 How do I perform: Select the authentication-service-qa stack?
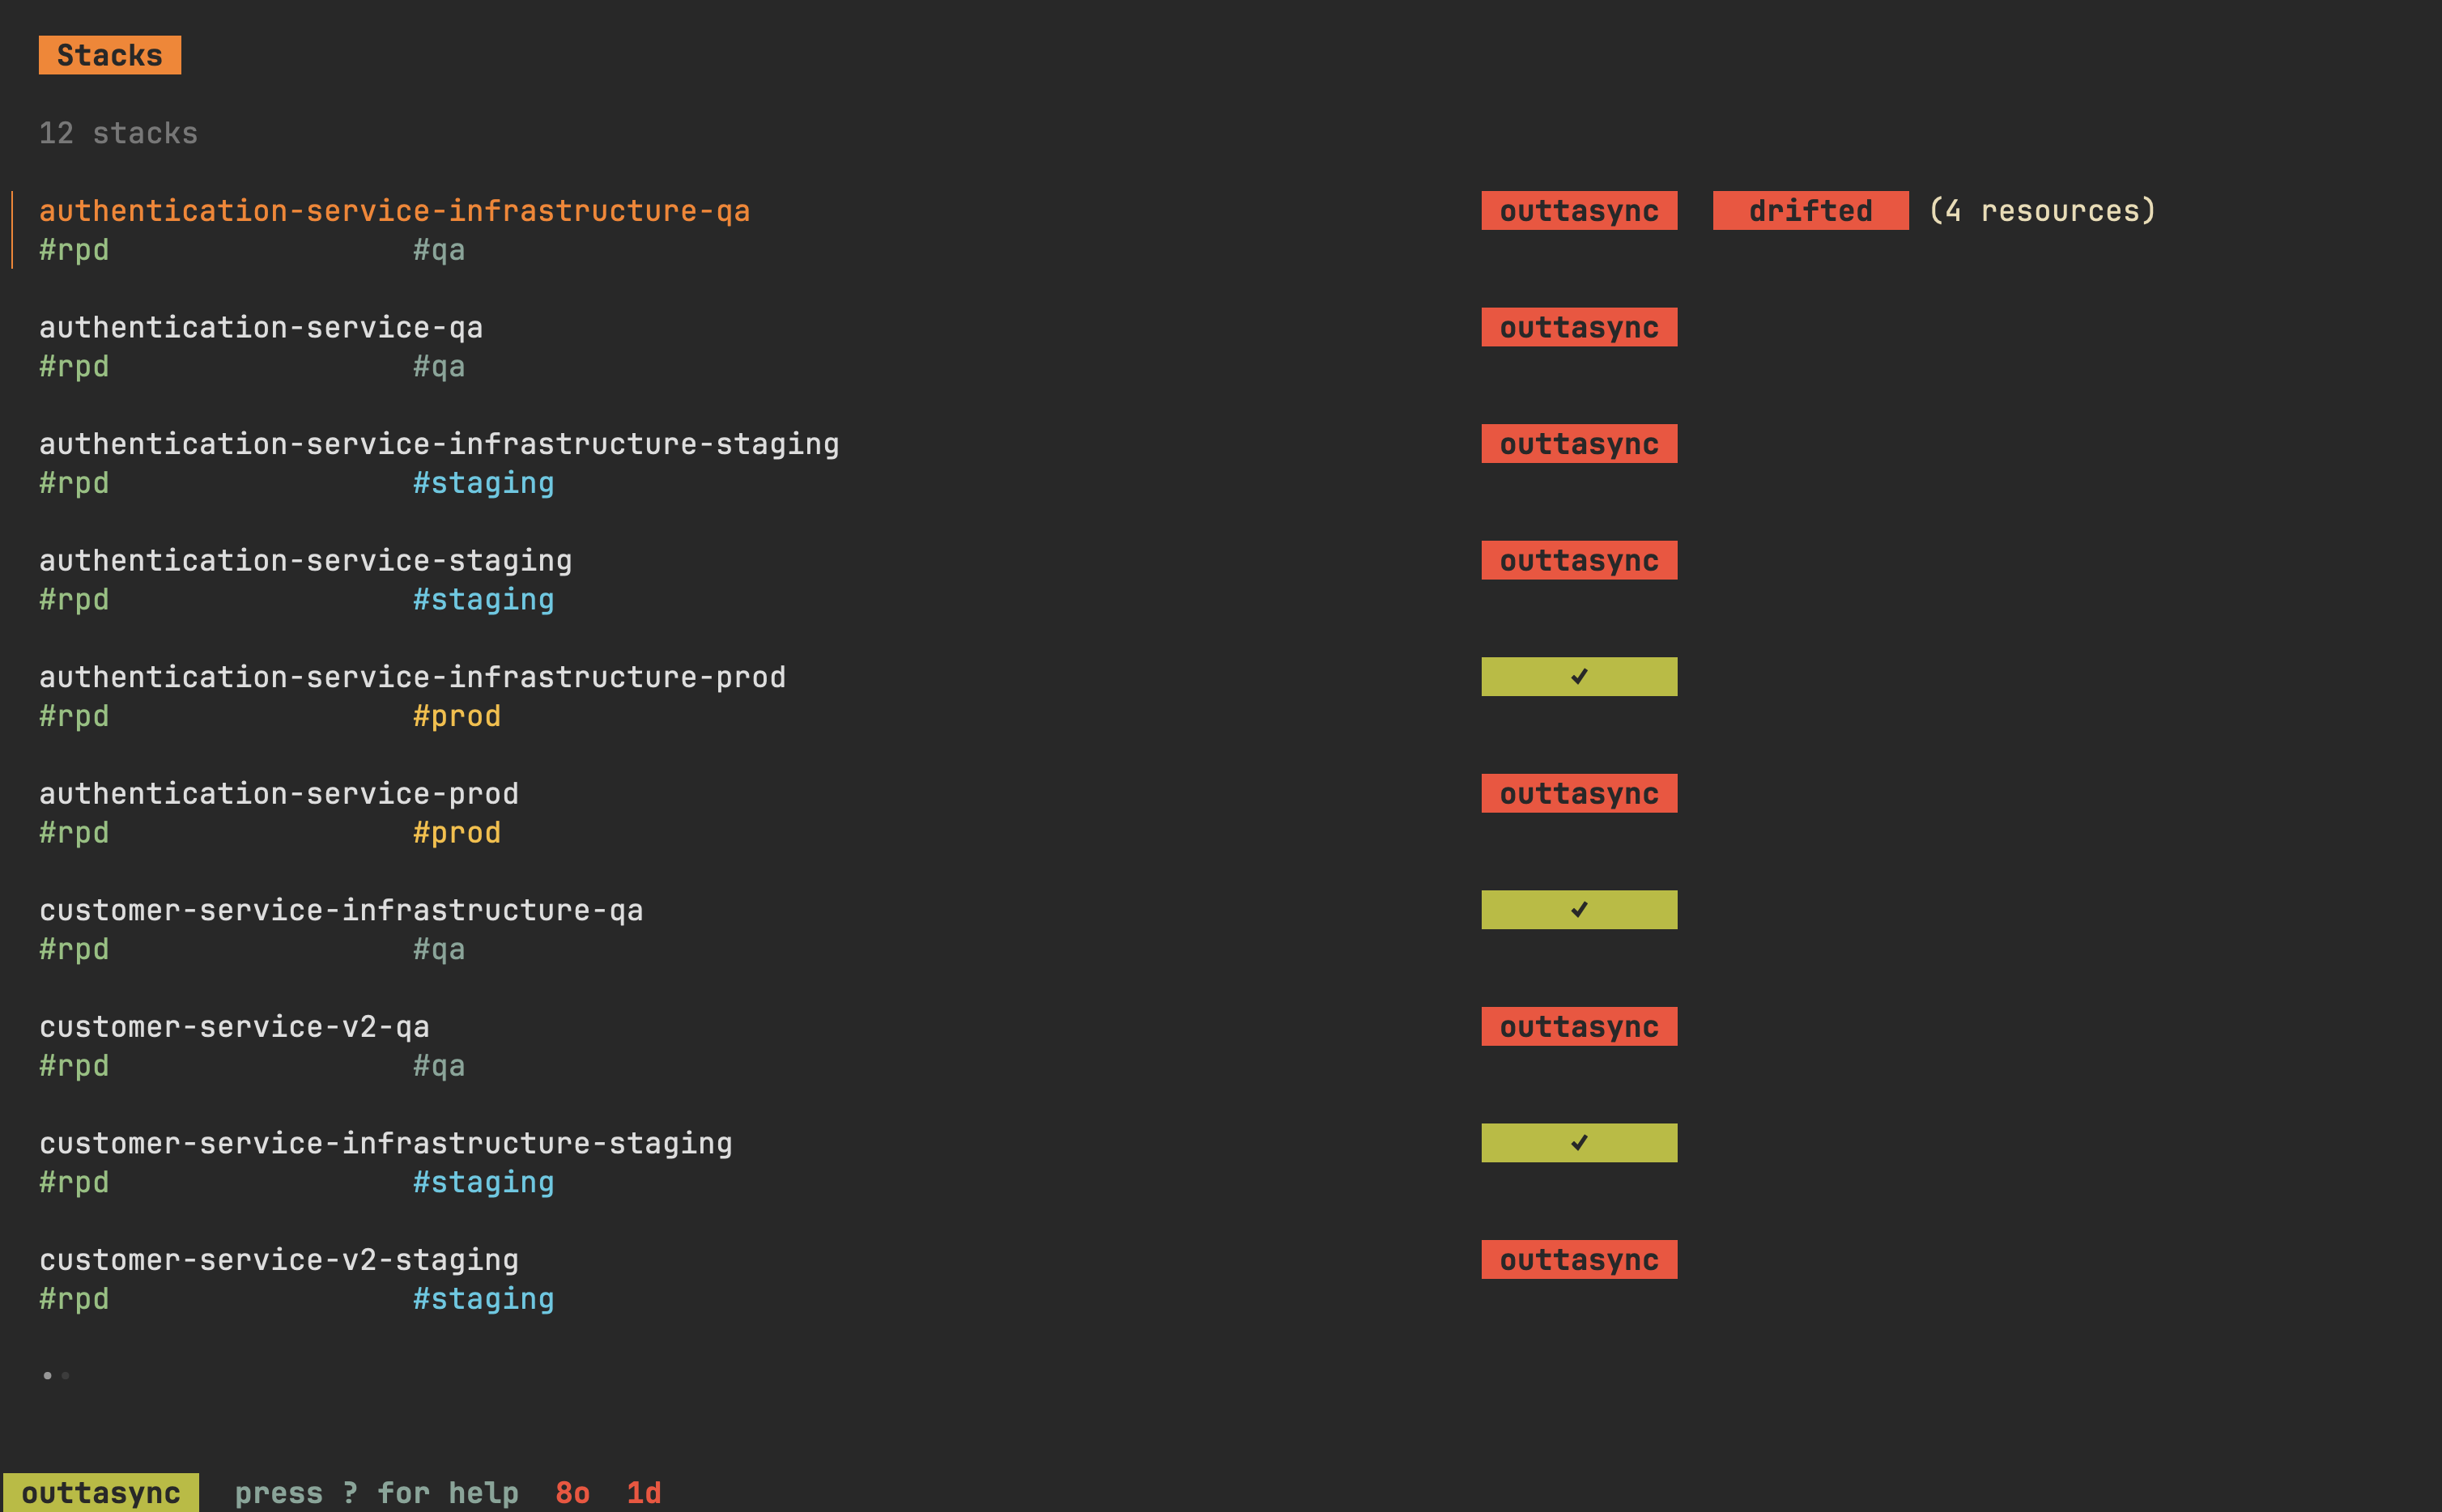[x=261, y=328]
